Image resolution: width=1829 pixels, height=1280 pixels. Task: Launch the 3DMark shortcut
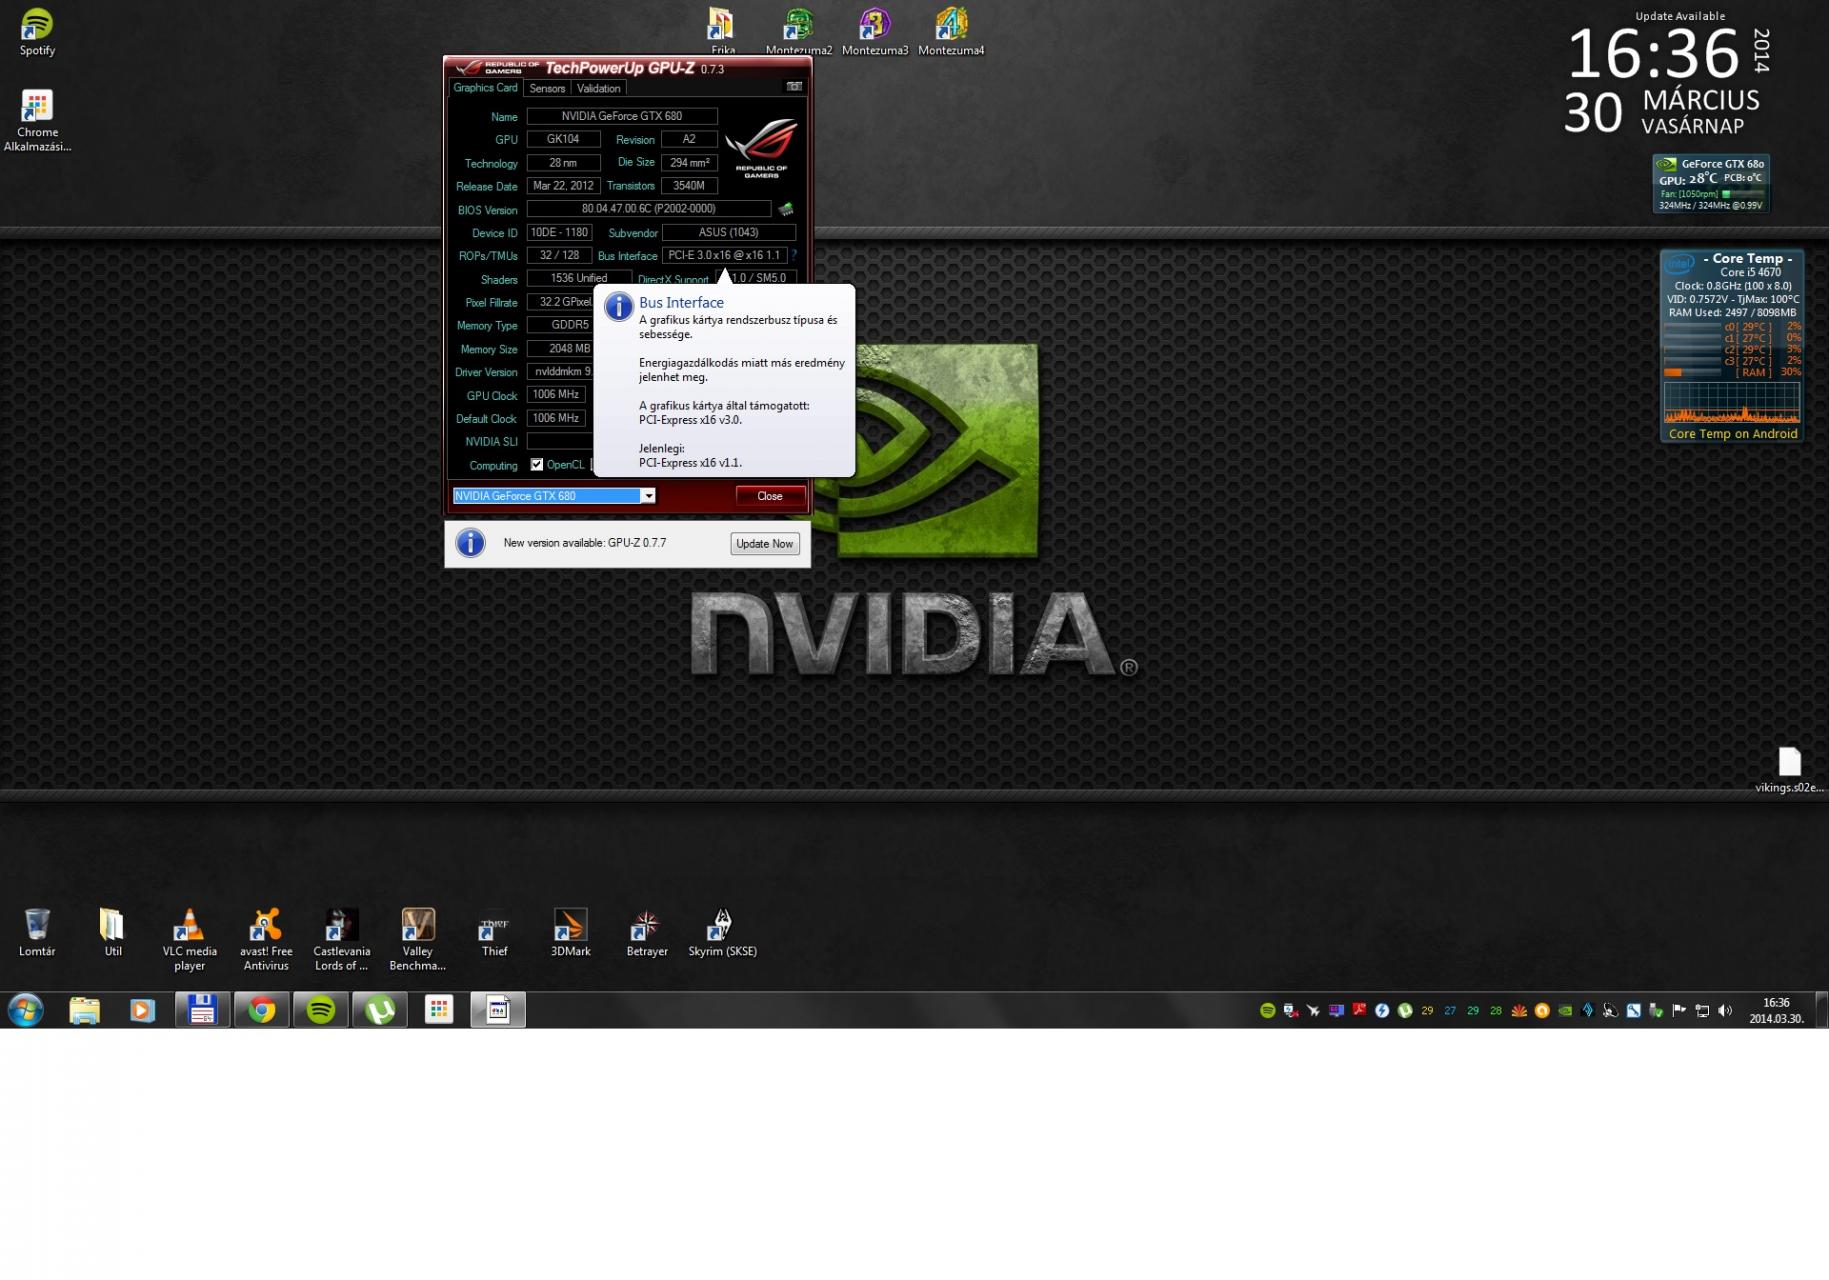570,932
